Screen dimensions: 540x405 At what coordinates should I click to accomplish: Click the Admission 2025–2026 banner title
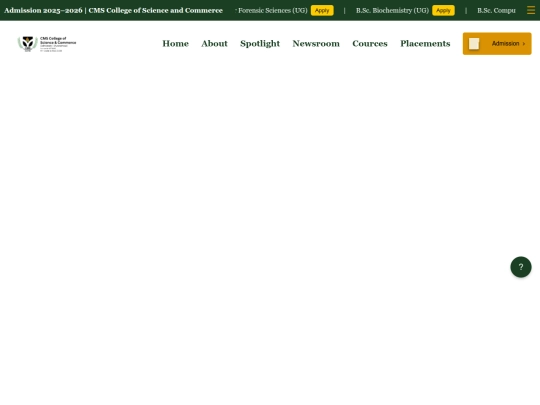tap(113, 10)
